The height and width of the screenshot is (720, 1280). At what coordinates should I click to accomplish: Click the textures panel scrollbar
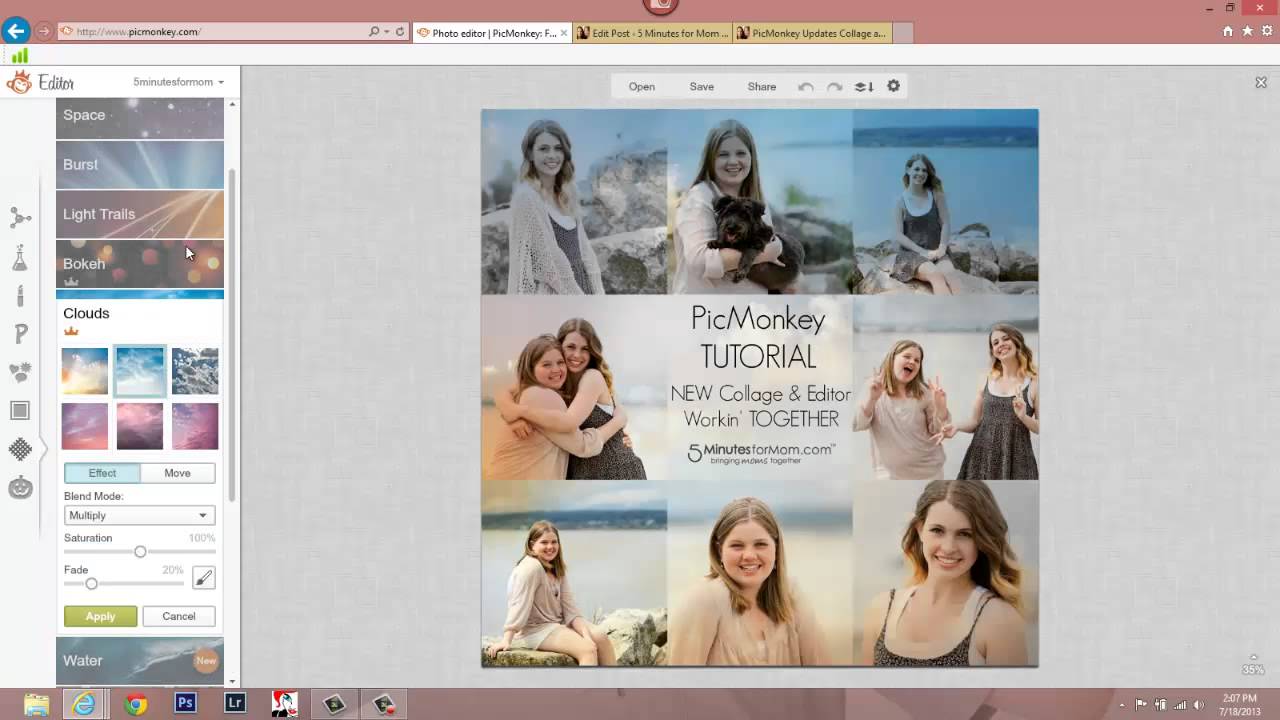coord(233,335)
